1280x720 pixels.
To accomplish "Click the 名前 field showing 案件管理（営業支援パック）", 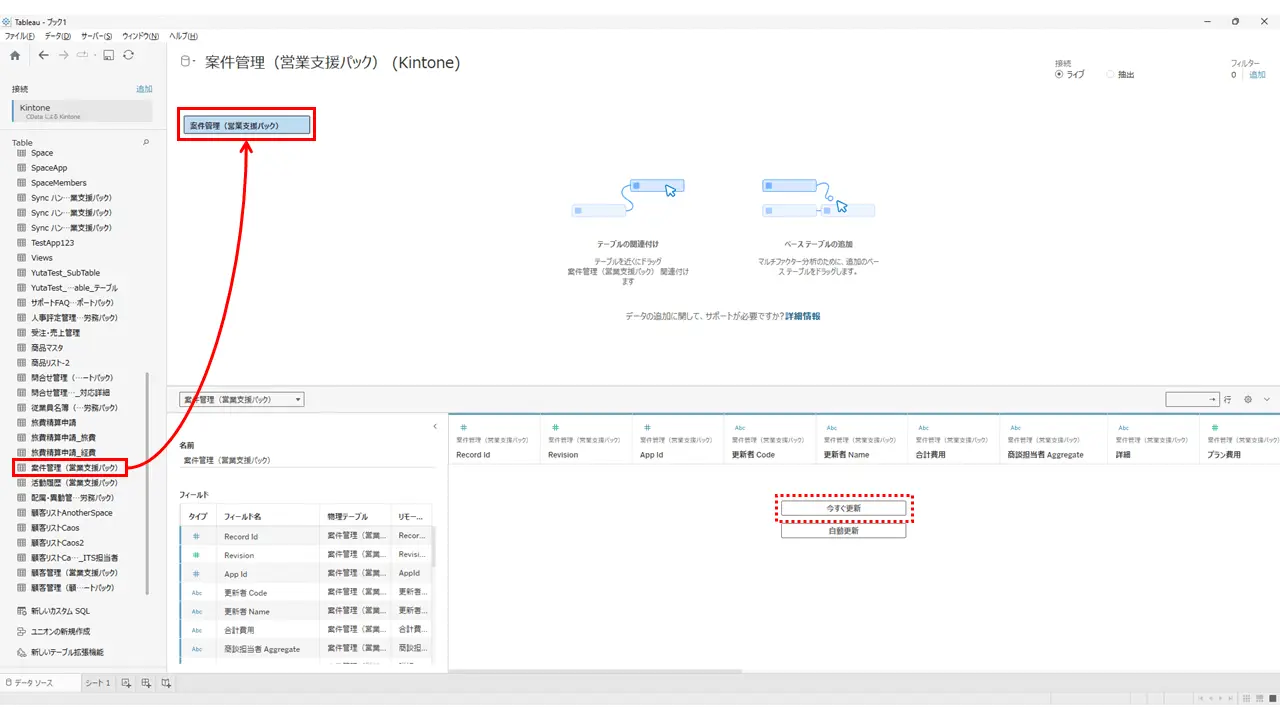I will click(308, 460).
